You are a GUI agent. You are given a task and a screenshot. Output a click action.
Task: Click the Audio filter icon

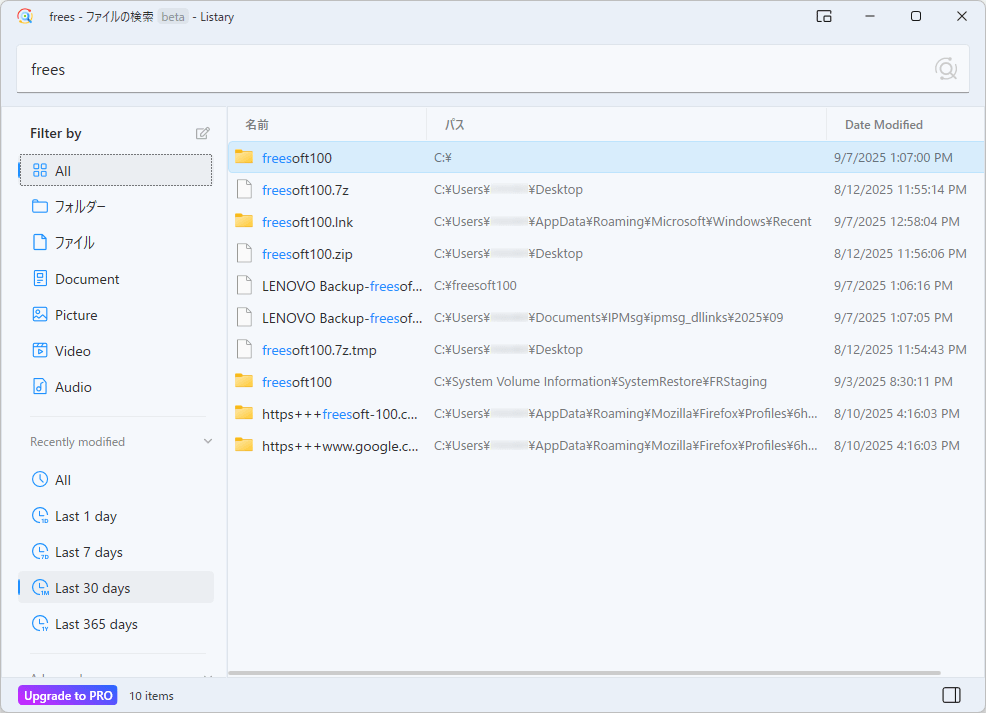coord(40,387)
